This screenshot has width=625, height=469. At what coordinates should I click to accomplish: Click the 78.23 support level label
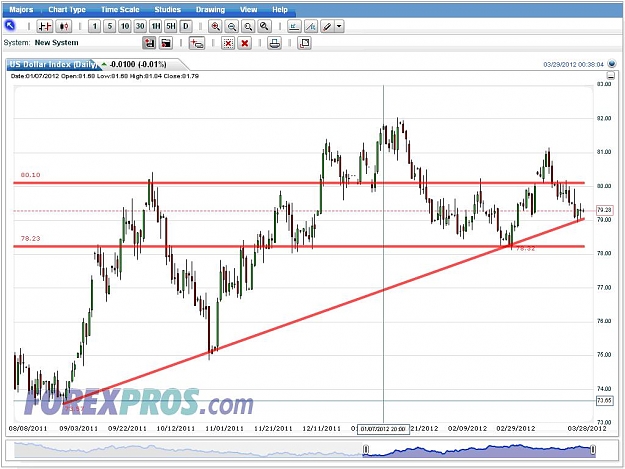tap(30, 238)
